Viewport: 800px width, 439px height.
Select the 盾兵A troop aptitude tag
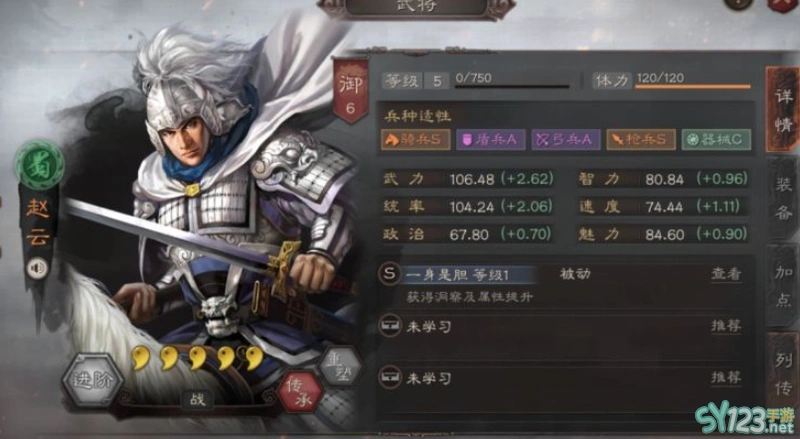pyautogui.click(x=490, y=140)
